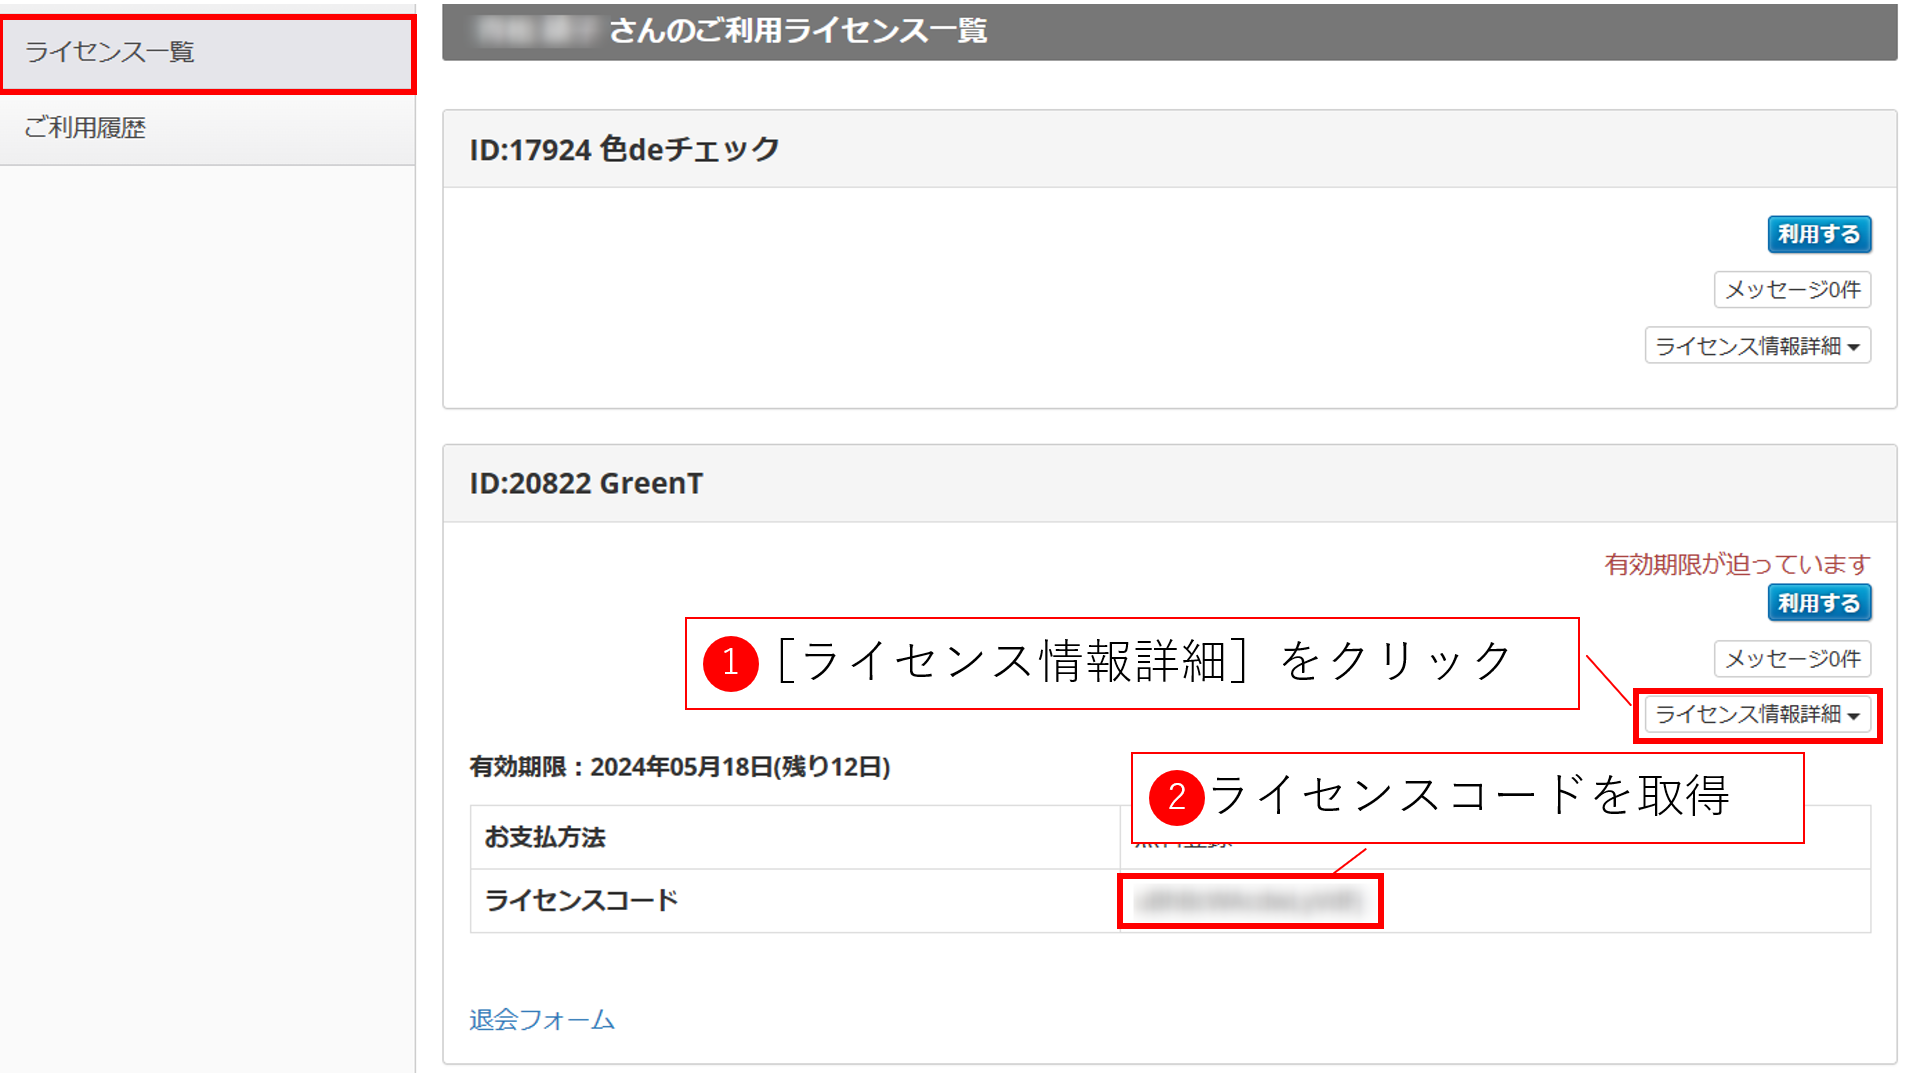Expand ライセンス情報詳細 dropdown for 色deチェック

pyautogui.click(x=1757, y=346)
